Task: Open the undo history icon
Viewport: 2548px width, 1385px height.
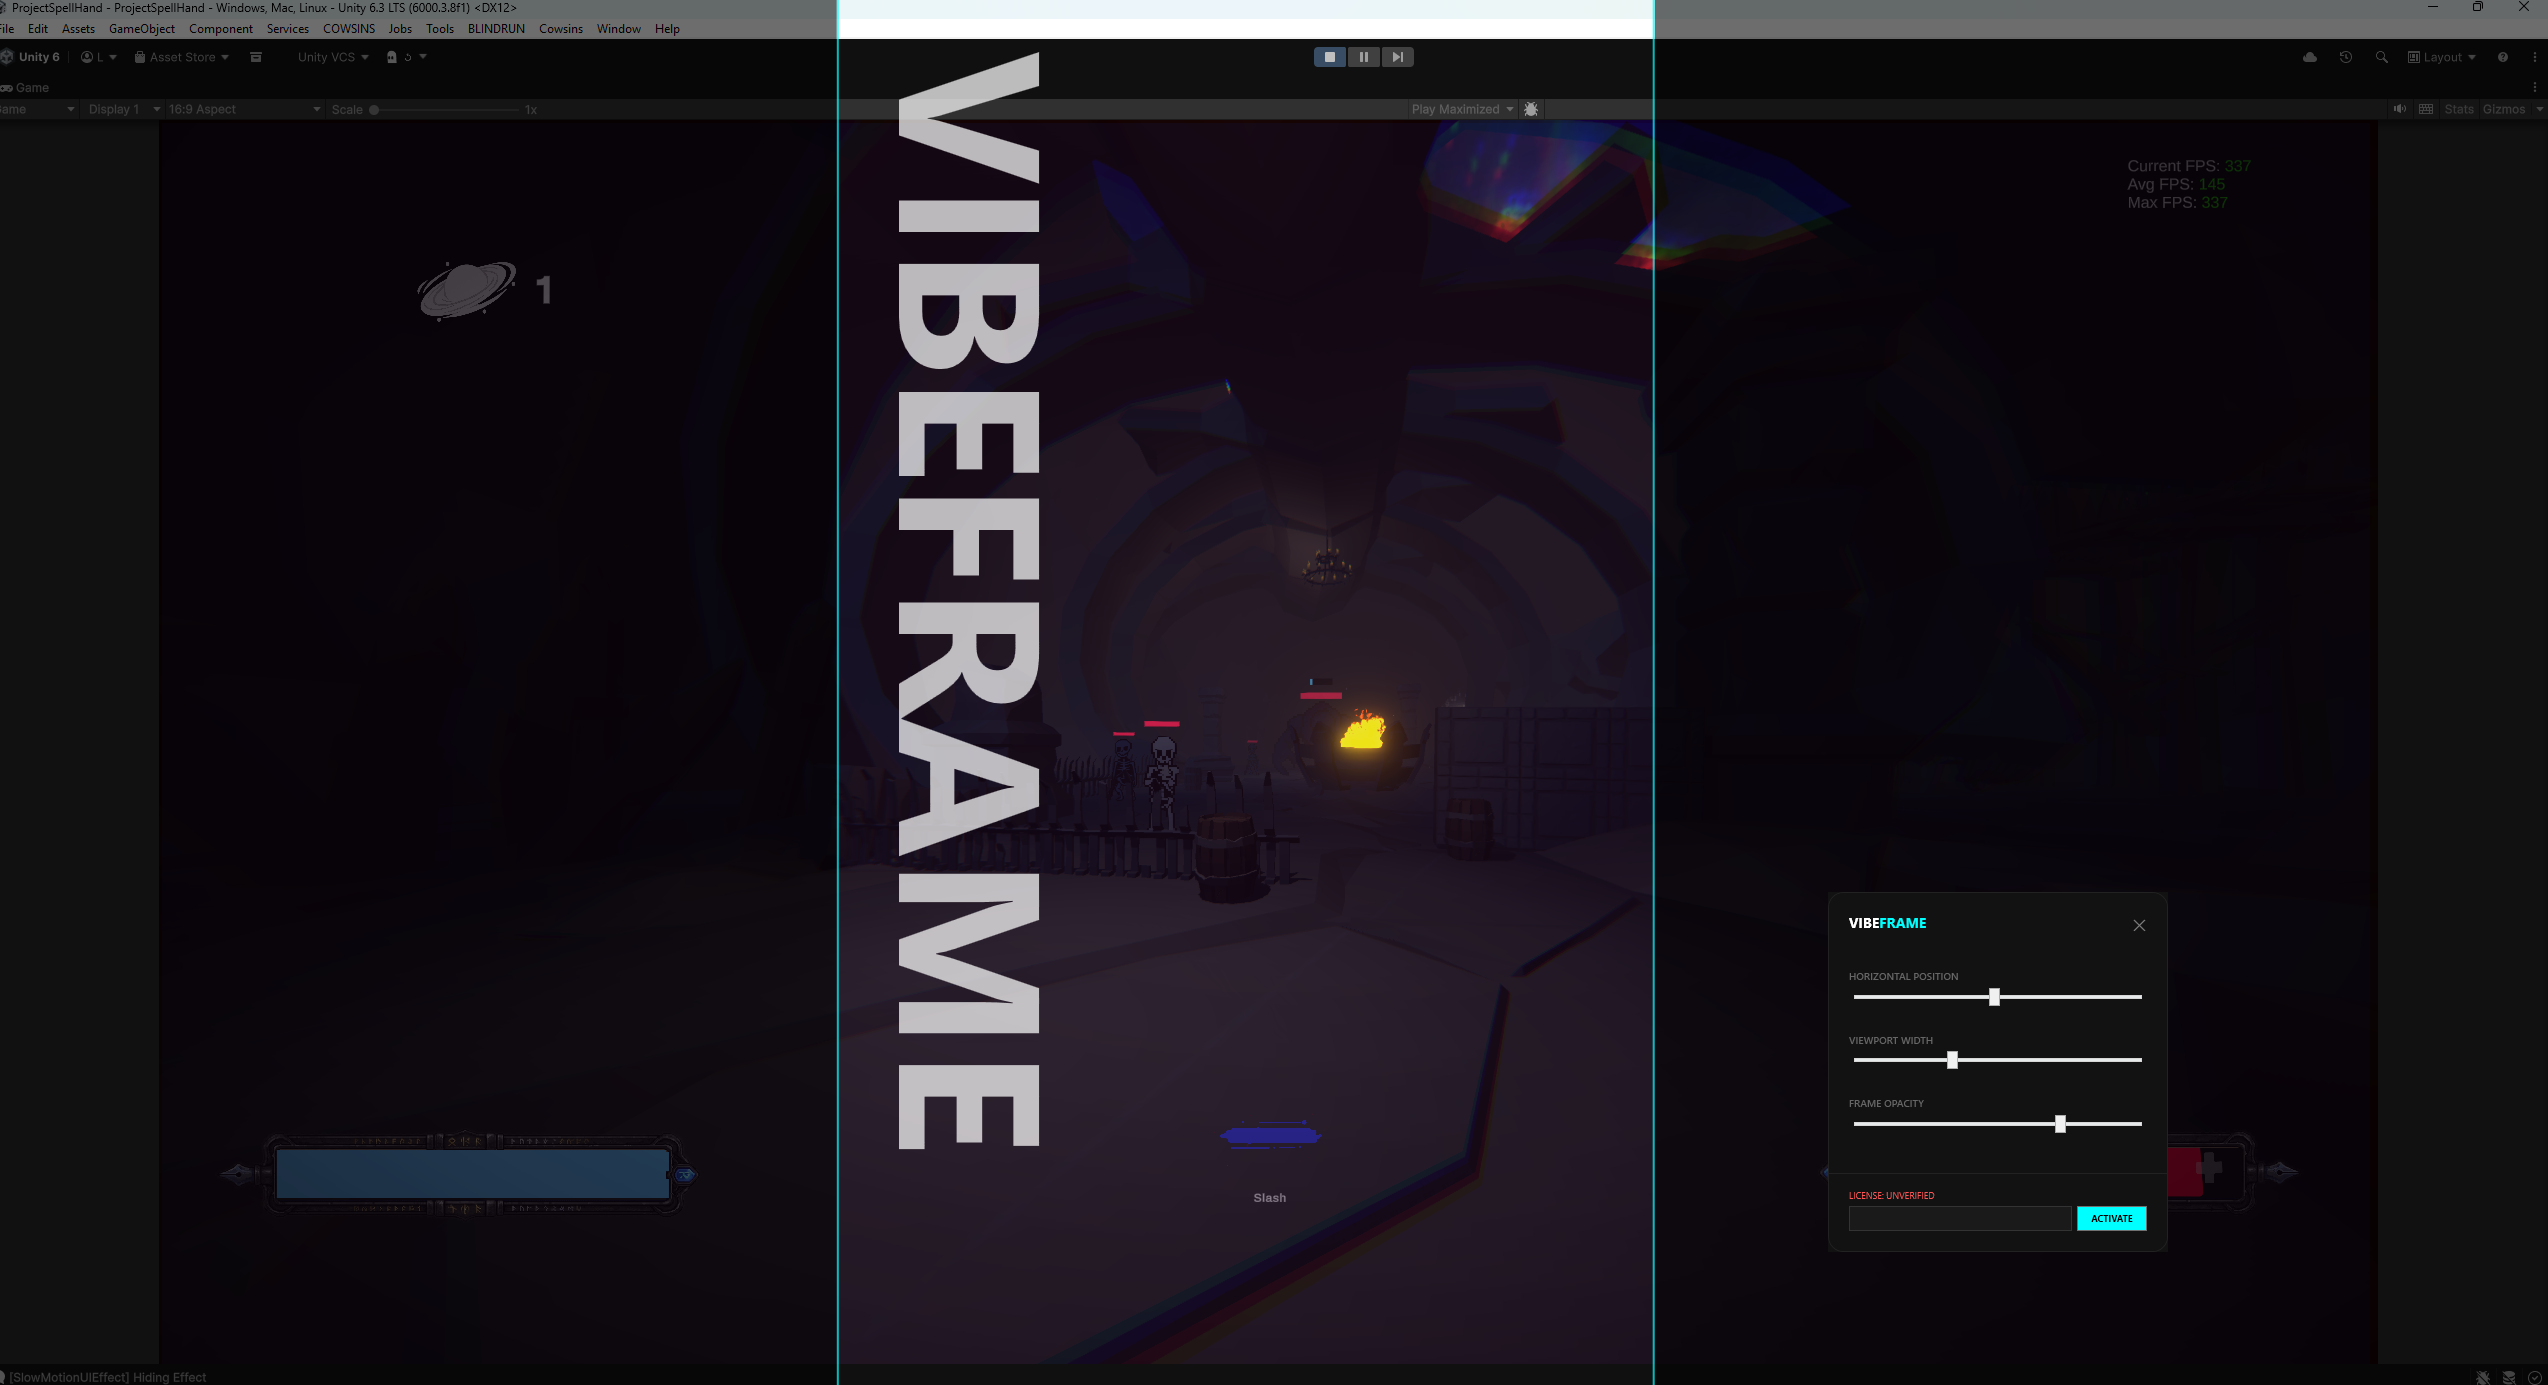Action: pyautogui.click(x=2345, y=57)
